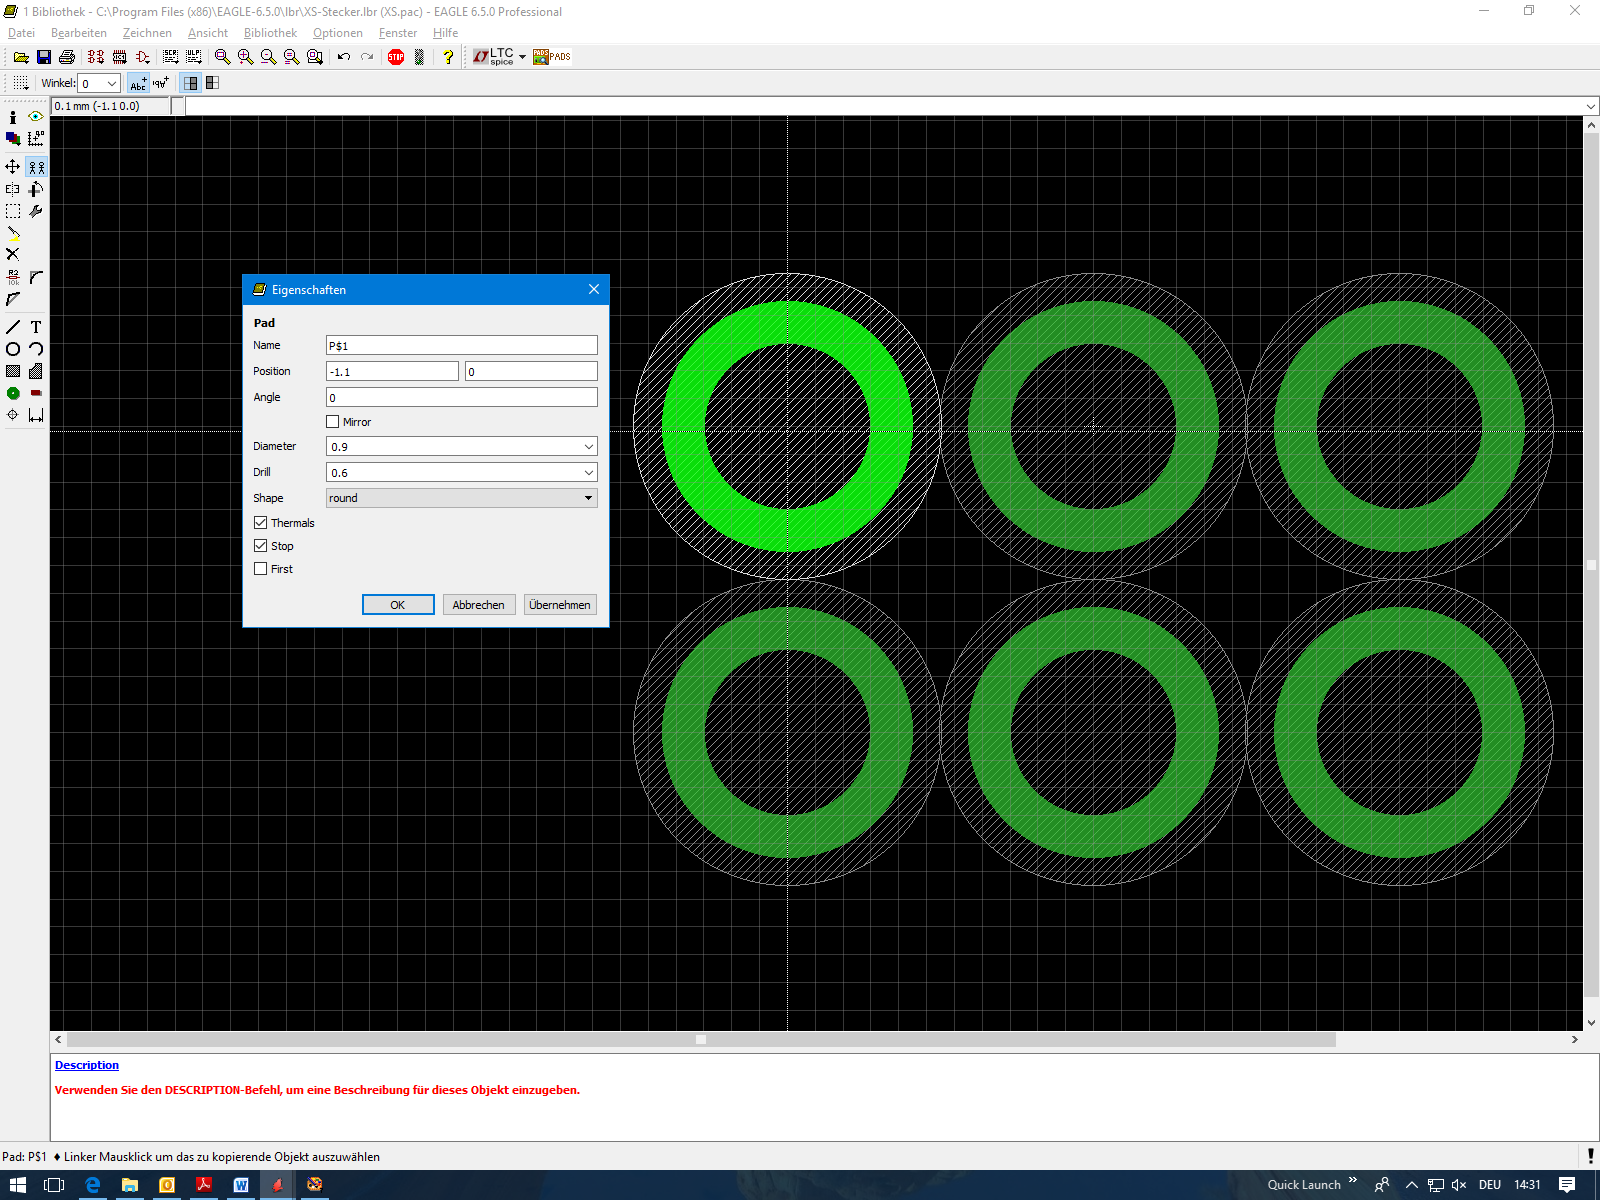Uncheck the Stop checkbox
Viewport: 1600px width, 1200px height.
[x=261, y=546]
